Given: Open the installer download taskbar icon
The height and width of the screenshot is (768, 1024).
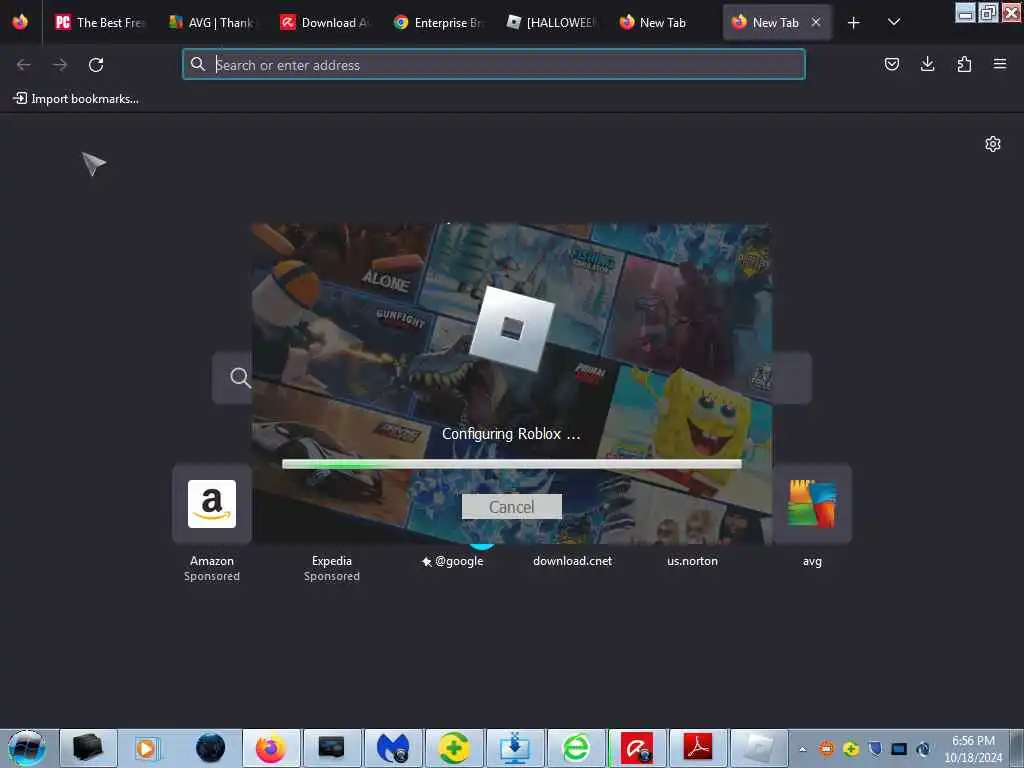Looking at the screenshot, I should [515, 748].
